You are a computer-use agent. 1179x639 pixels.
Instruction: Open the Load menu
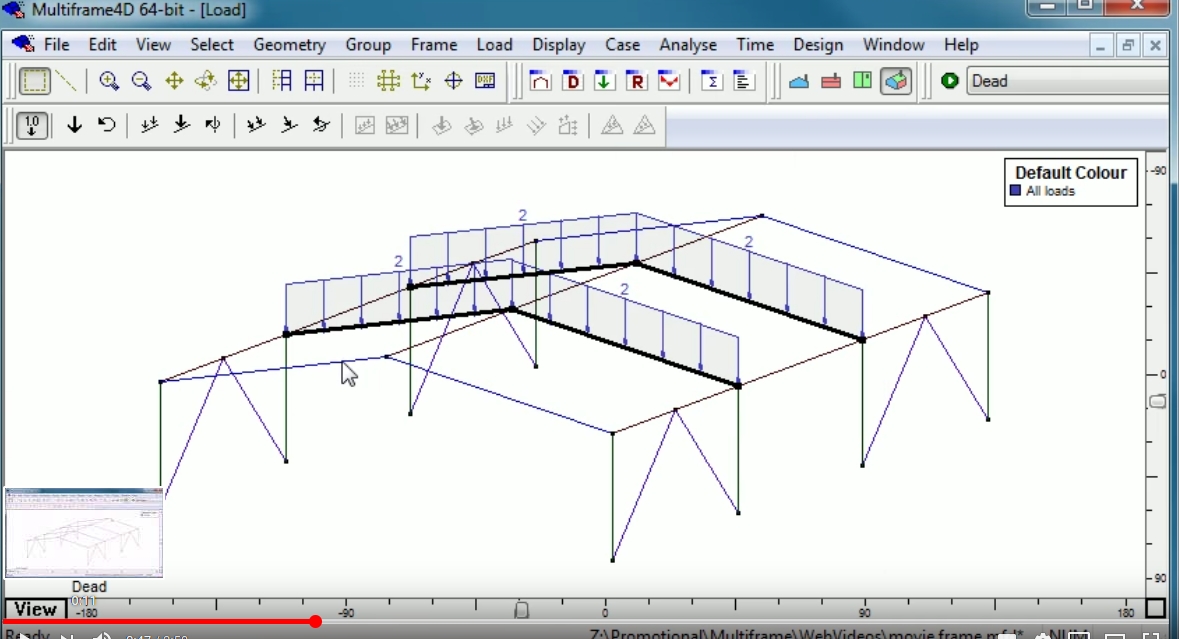(494, 45)
